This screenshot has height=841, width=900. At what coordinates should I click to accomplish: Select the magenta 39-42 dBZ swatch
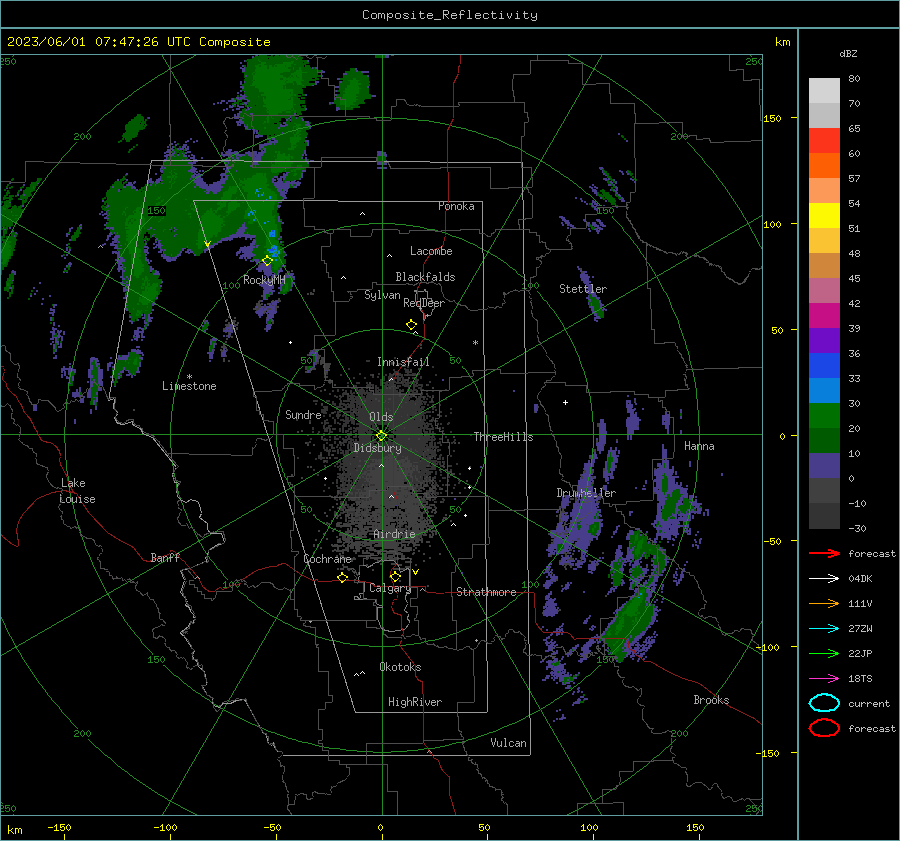click(x=824, y=315)
